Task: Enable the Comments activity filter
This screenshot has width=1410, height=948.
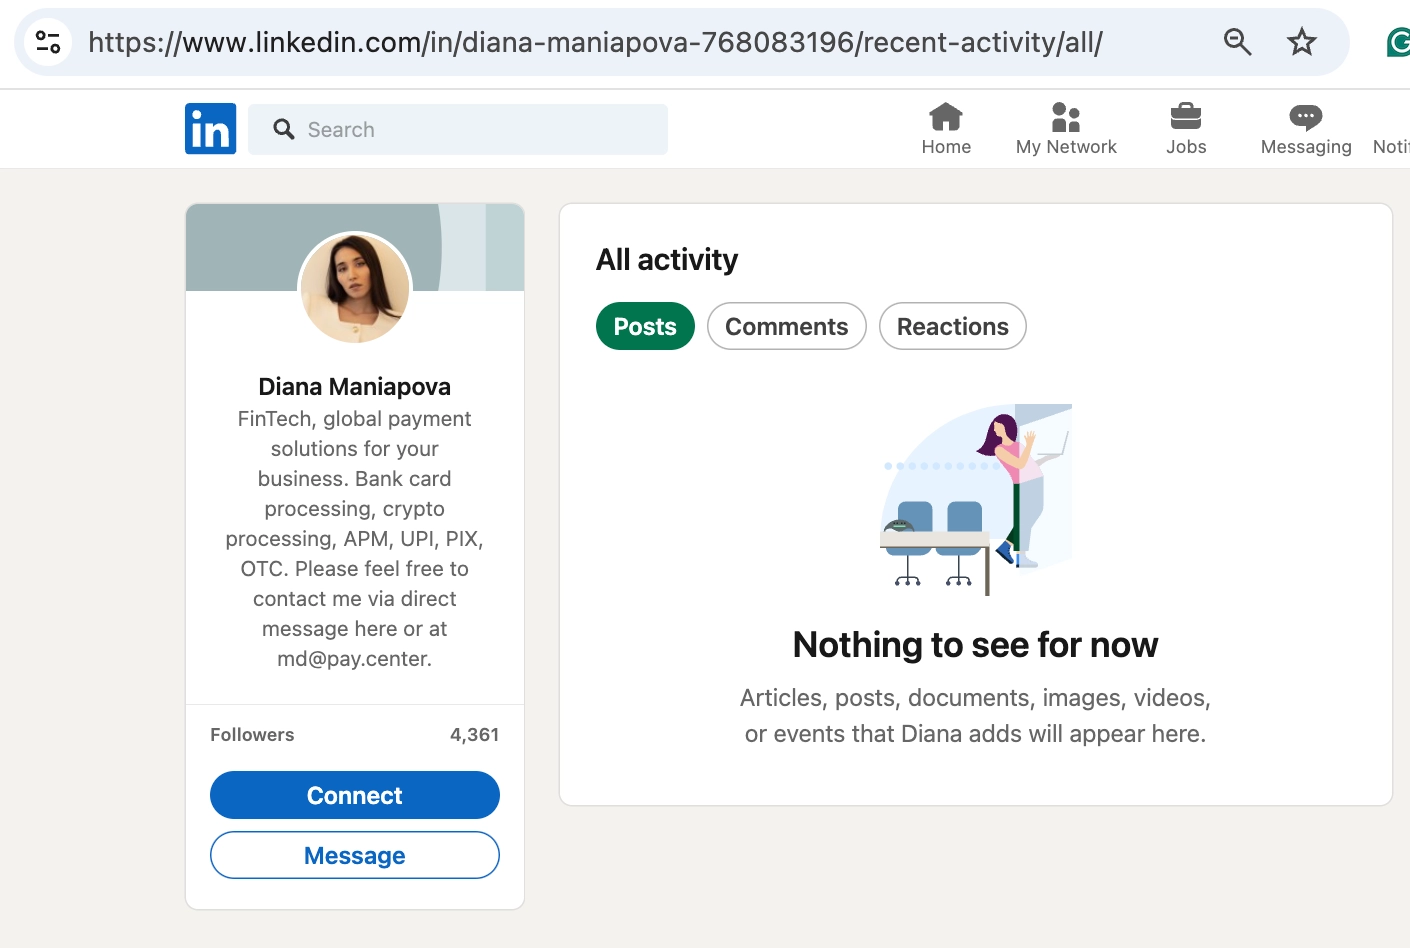Action: [786, 326]
